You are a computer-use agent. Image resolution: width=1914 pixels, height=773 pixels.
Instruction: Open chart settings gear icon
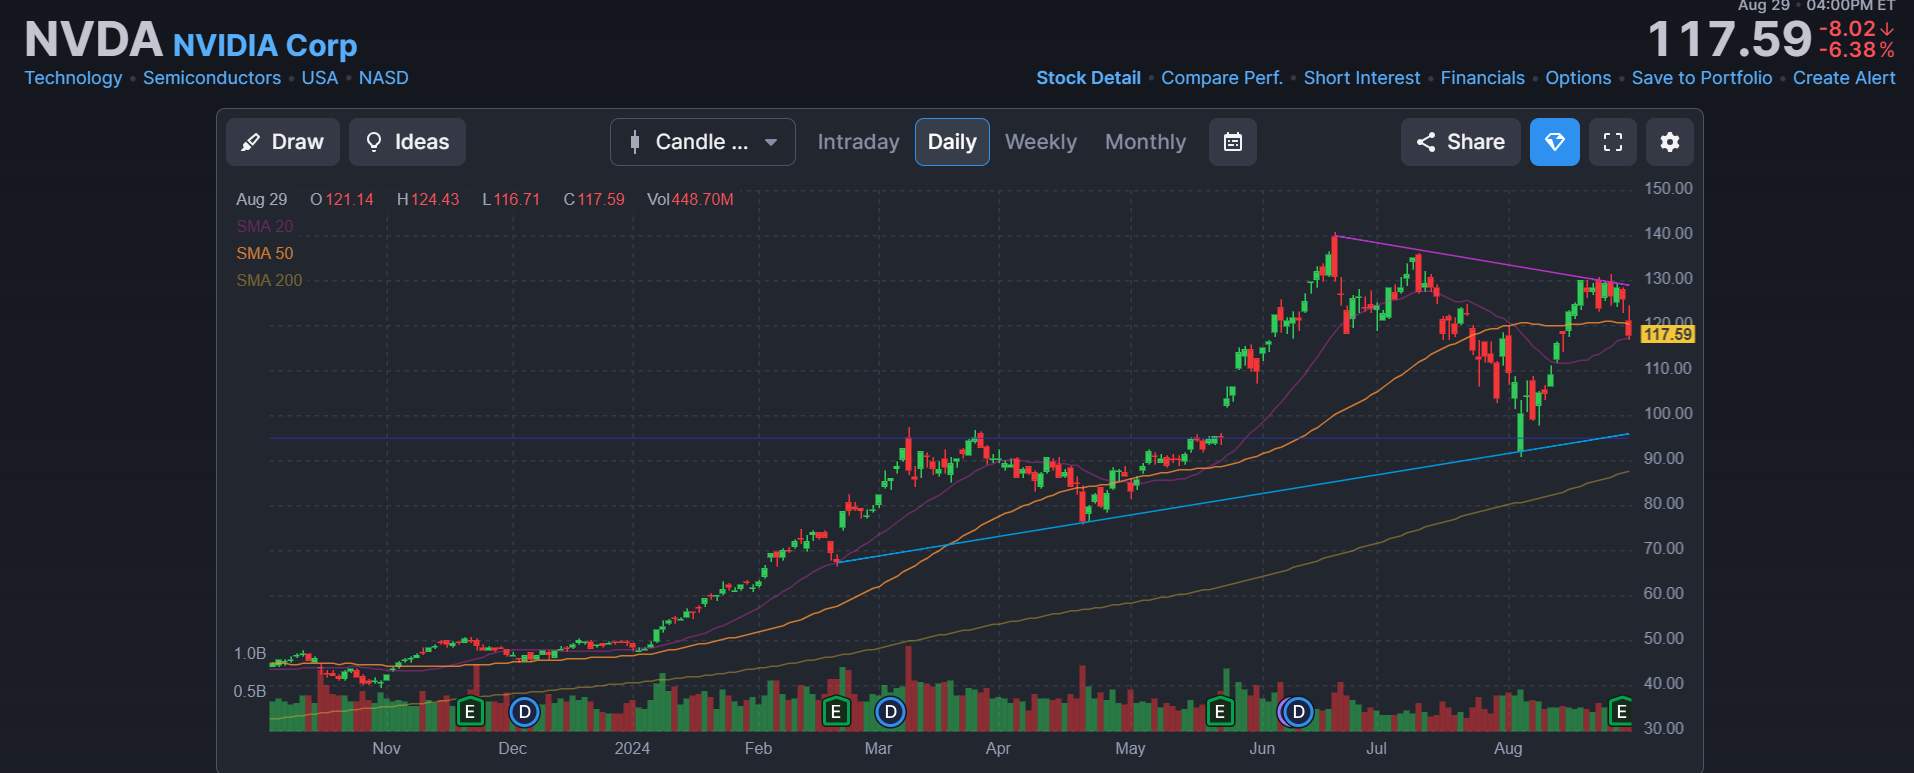coord(1670,142)
